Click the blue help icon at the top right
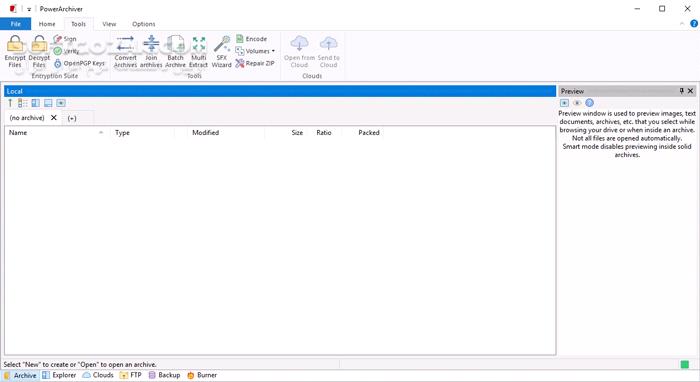Image resolution: width=700 pixels, height=382 pixels. click(x=694, y=24)
